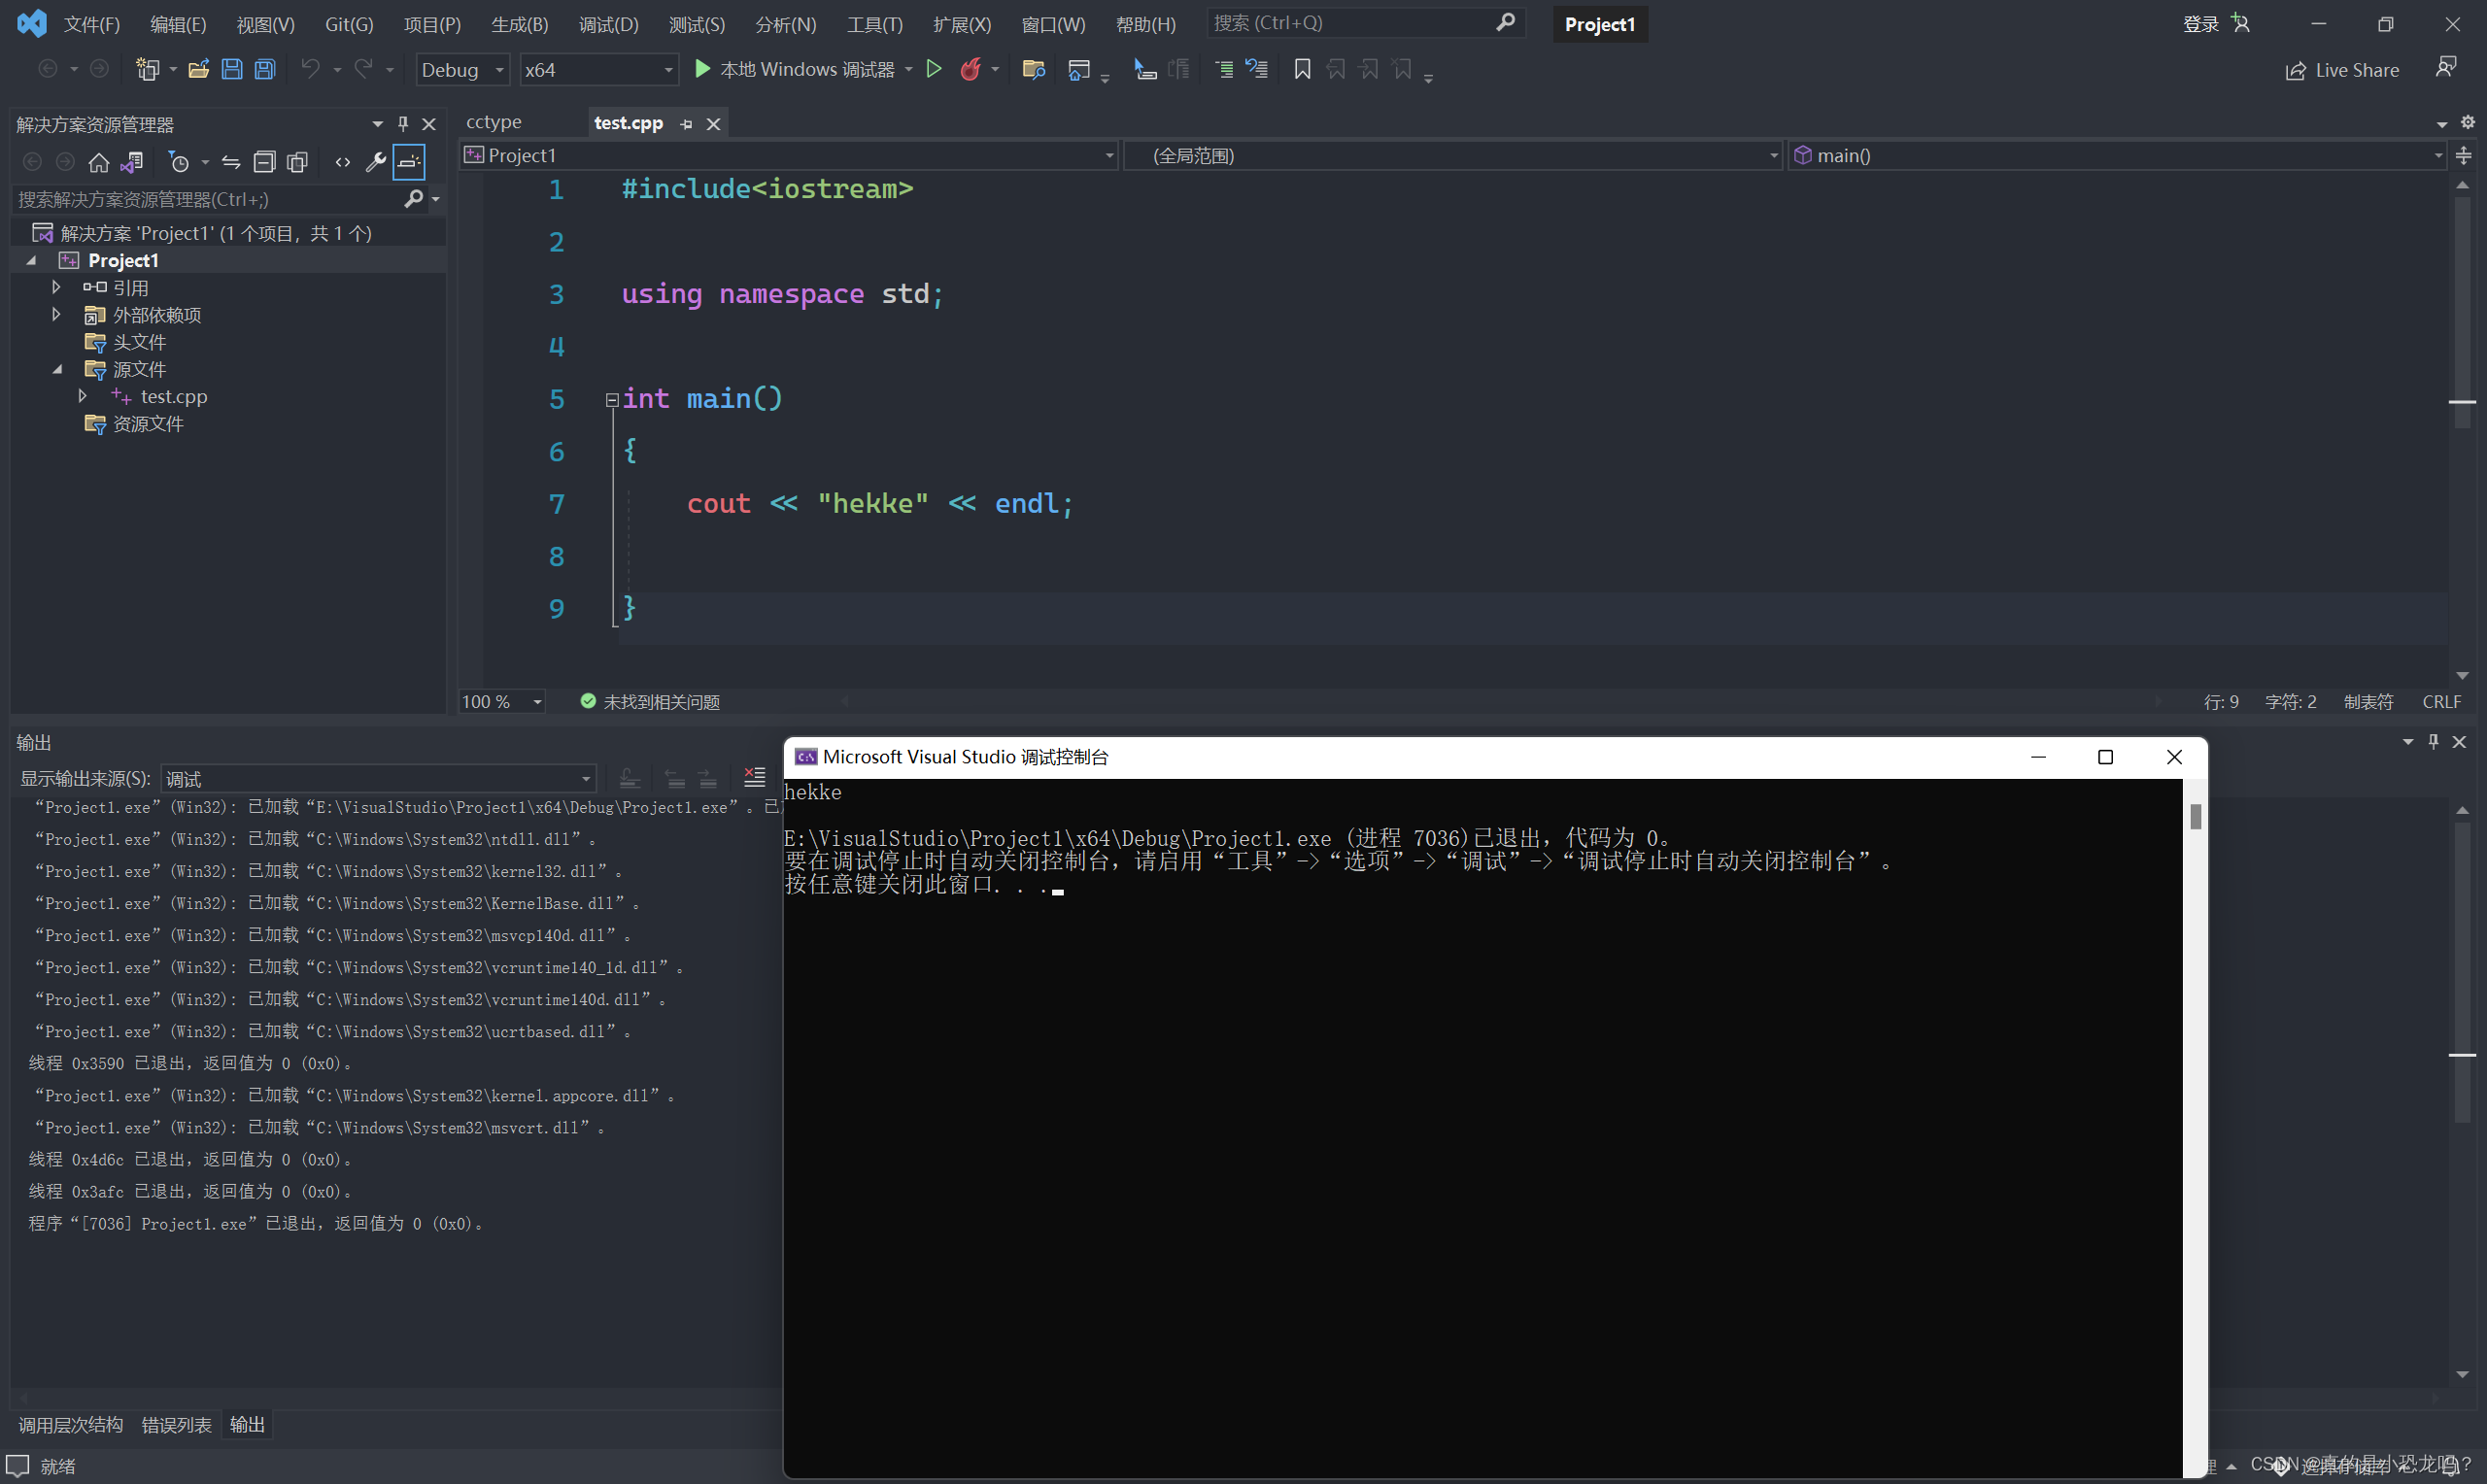Toggle pin on Solution Explorer panel
This screenshot has width=2487, height=1484.
tap(403, 124)
